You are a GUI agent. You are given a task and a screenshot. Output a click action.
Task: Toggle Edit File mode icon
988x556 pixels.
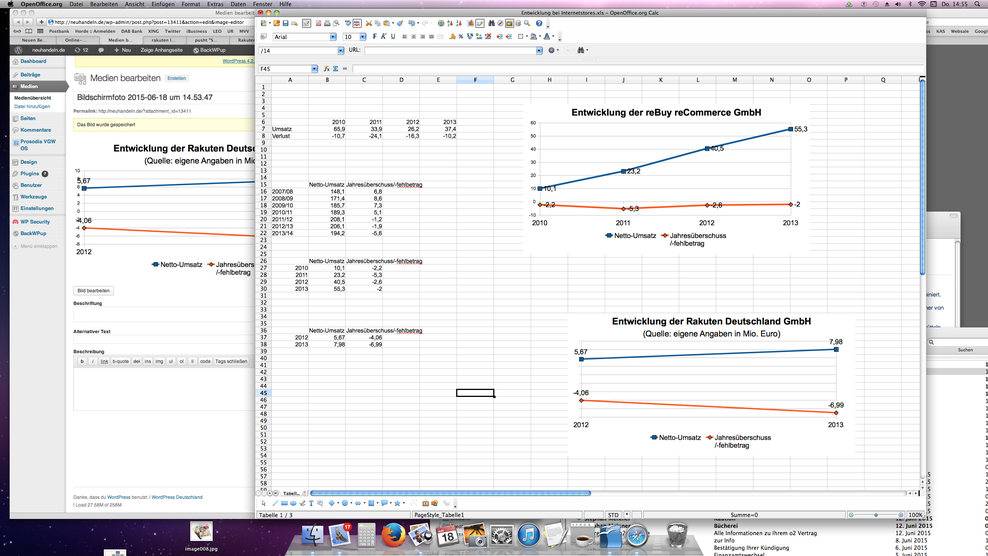coord(306,23)
